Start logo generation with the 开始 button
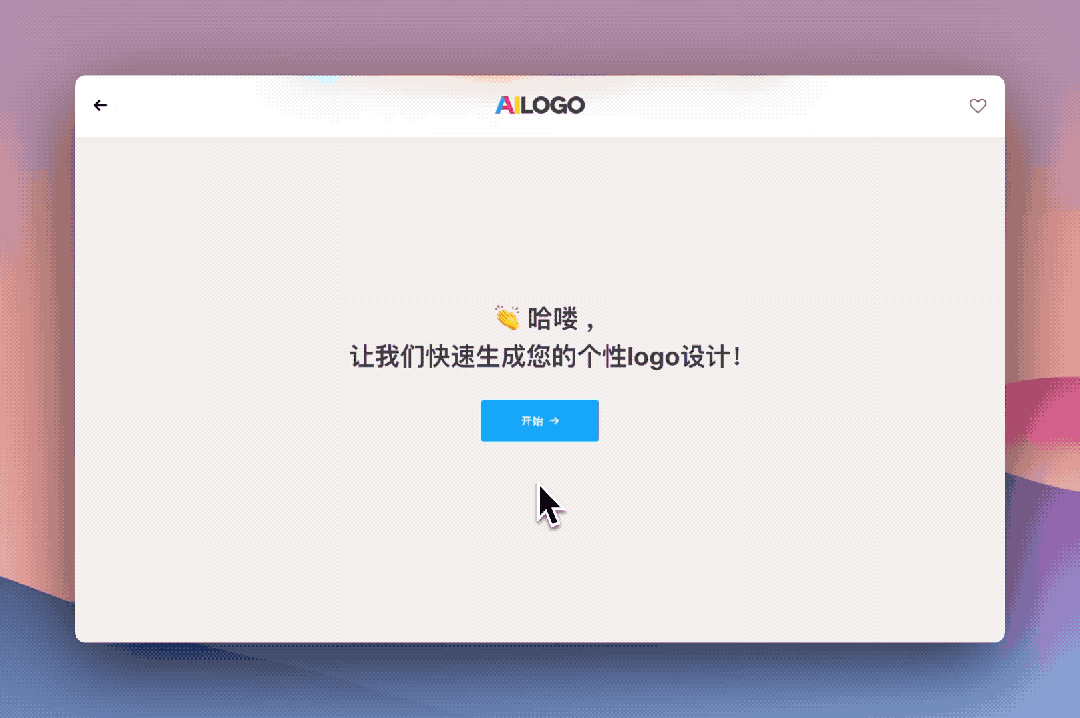Screen dimensions: 1080x718 click(x=540, y=421)
